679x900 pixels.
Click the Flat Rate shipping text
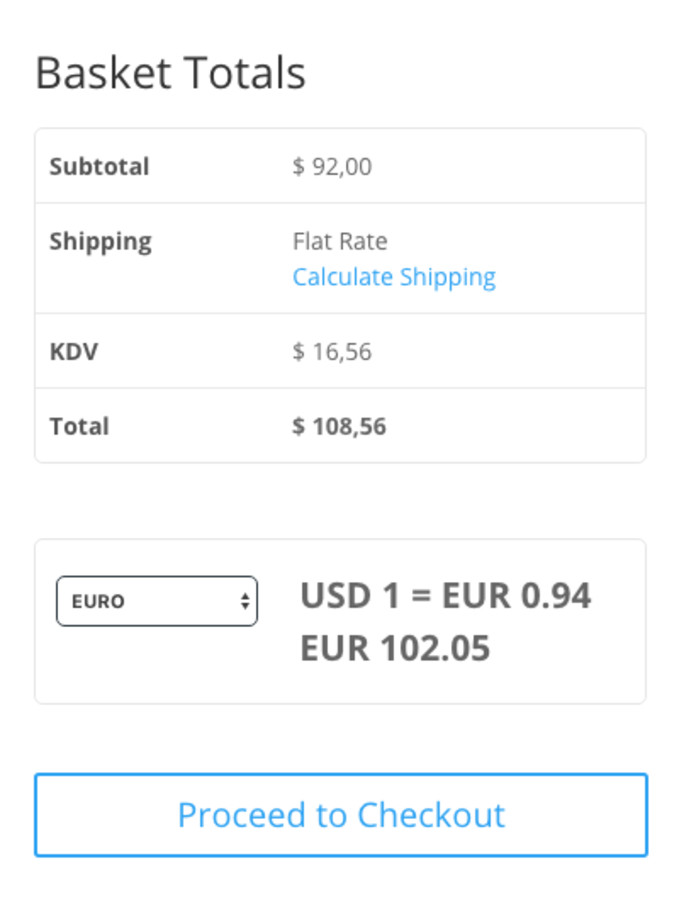339,241
